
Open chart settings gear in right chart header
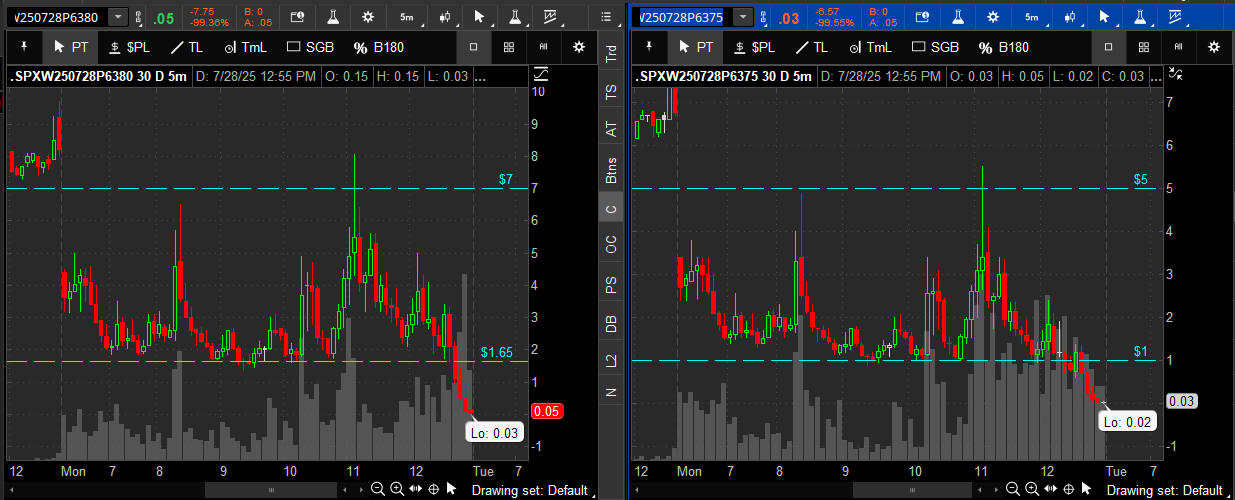pyautogui.click(x=992, y=17)
